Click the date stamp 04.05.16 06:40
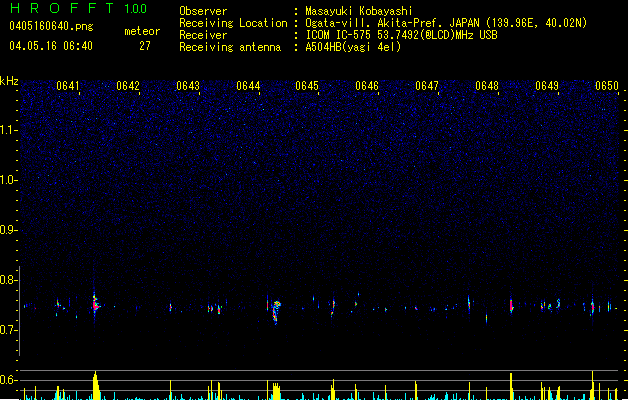The width and height of the screenshot is (629, 400). click(51, 46)
